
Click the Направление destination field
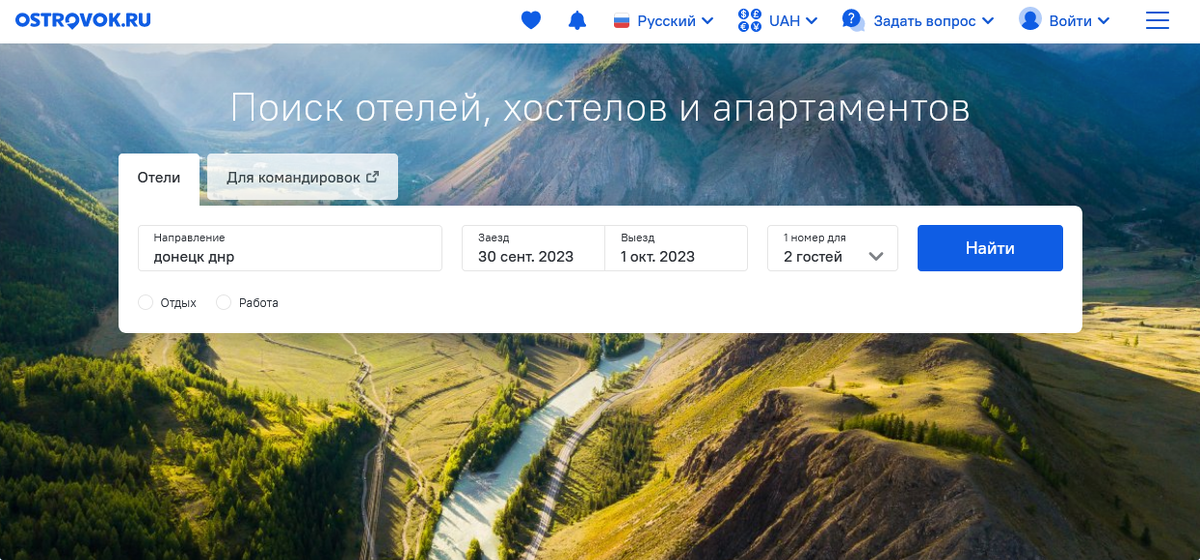(x=290, y=248)
